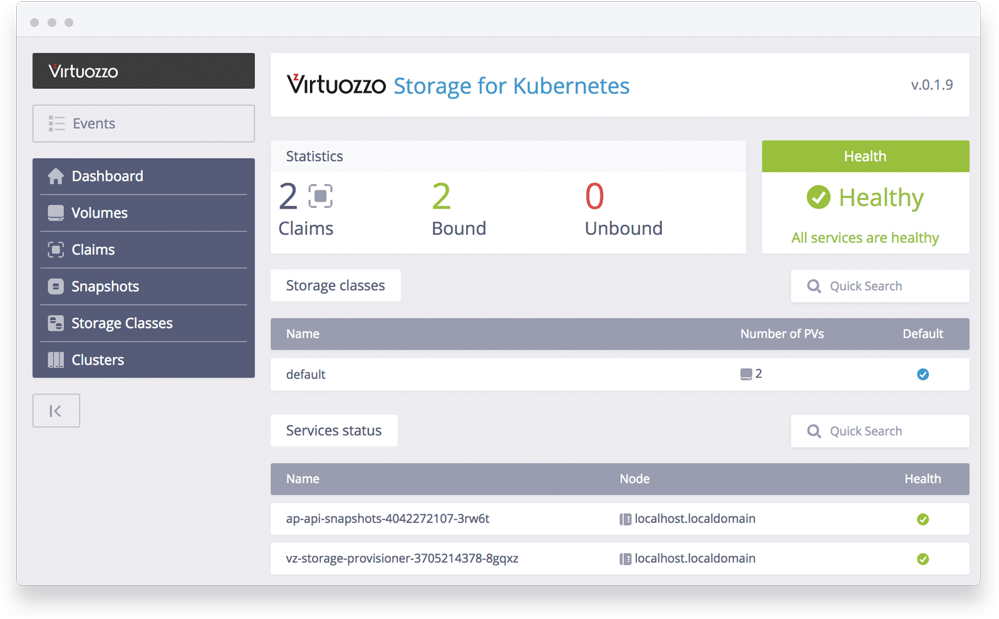Click the Events list icon
999x619 pixels.
click(57, 124)
